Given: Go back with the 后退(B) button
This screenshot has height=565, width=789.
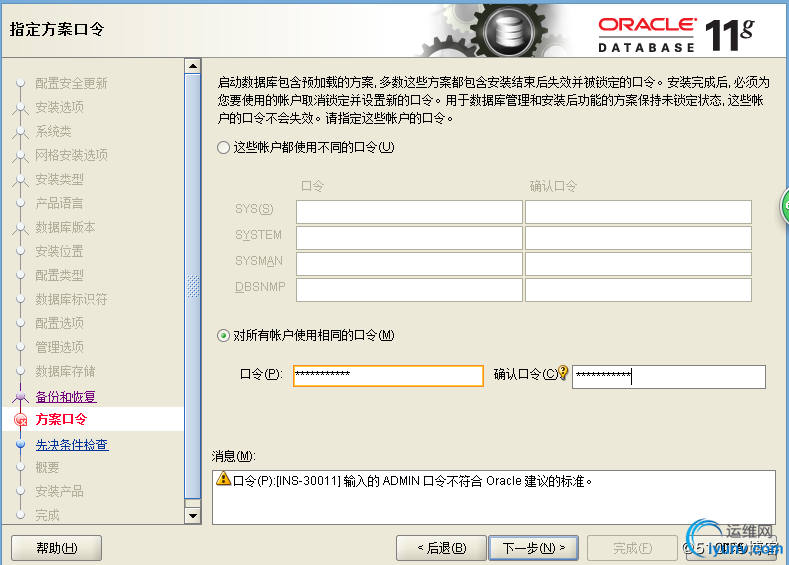Looking at the screenshot, I should (x=441, y=548).
